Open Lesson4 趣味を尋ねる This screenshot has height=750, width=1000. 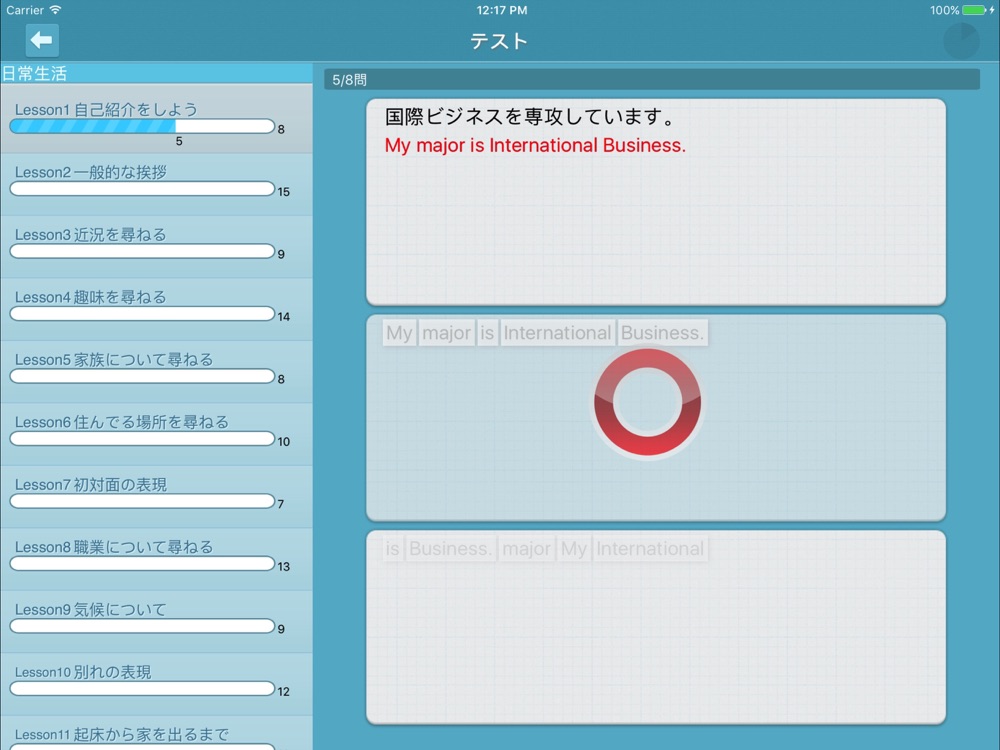[156, 309]
